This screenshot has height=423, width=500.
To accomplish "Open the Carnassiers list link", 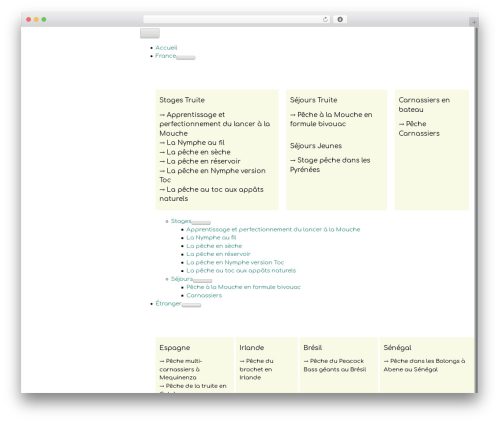I will tap(204, 295).
